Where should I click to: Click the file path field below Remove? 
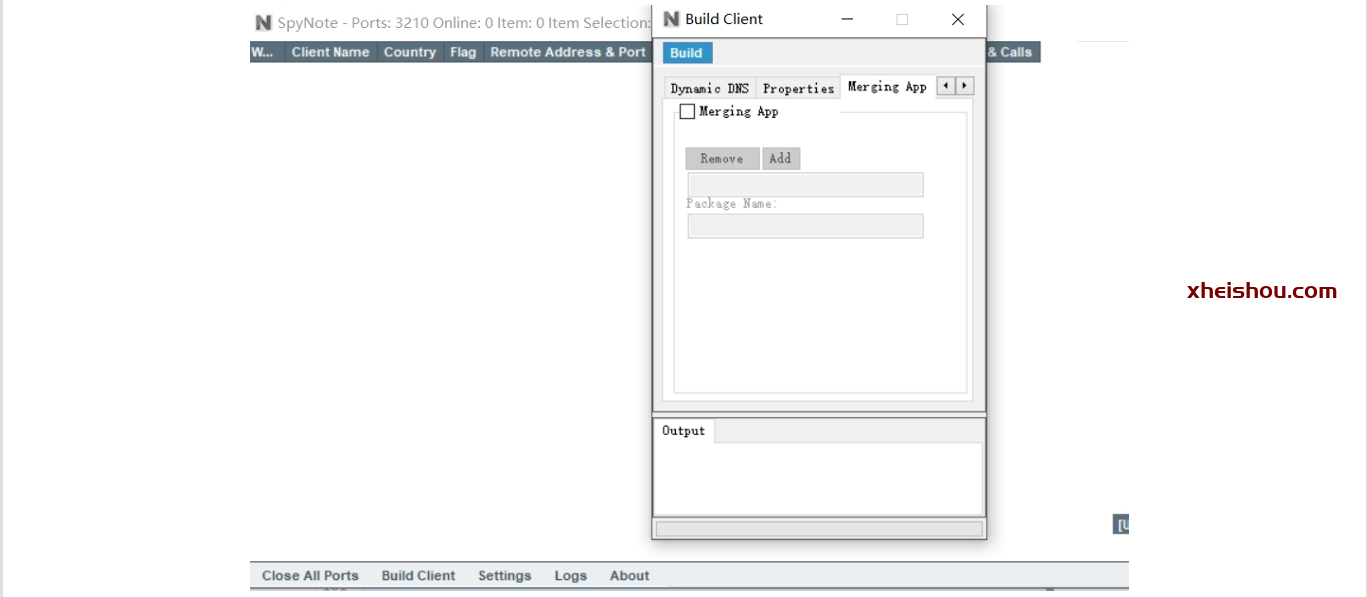805,185
